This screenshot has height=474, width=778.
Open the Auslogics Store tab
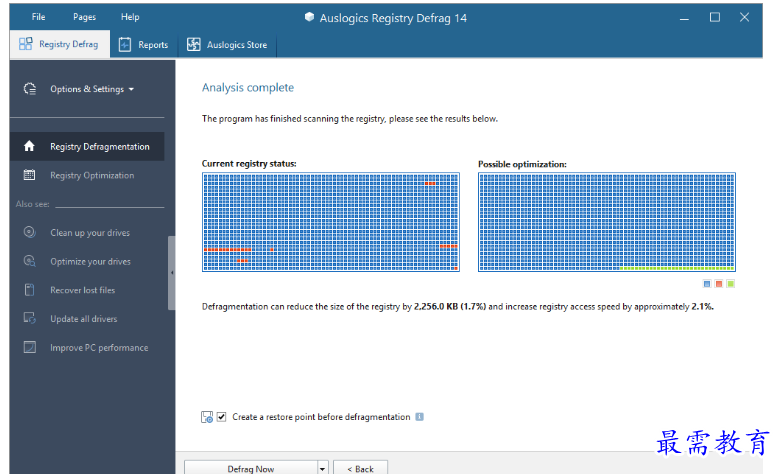[227, 45]
